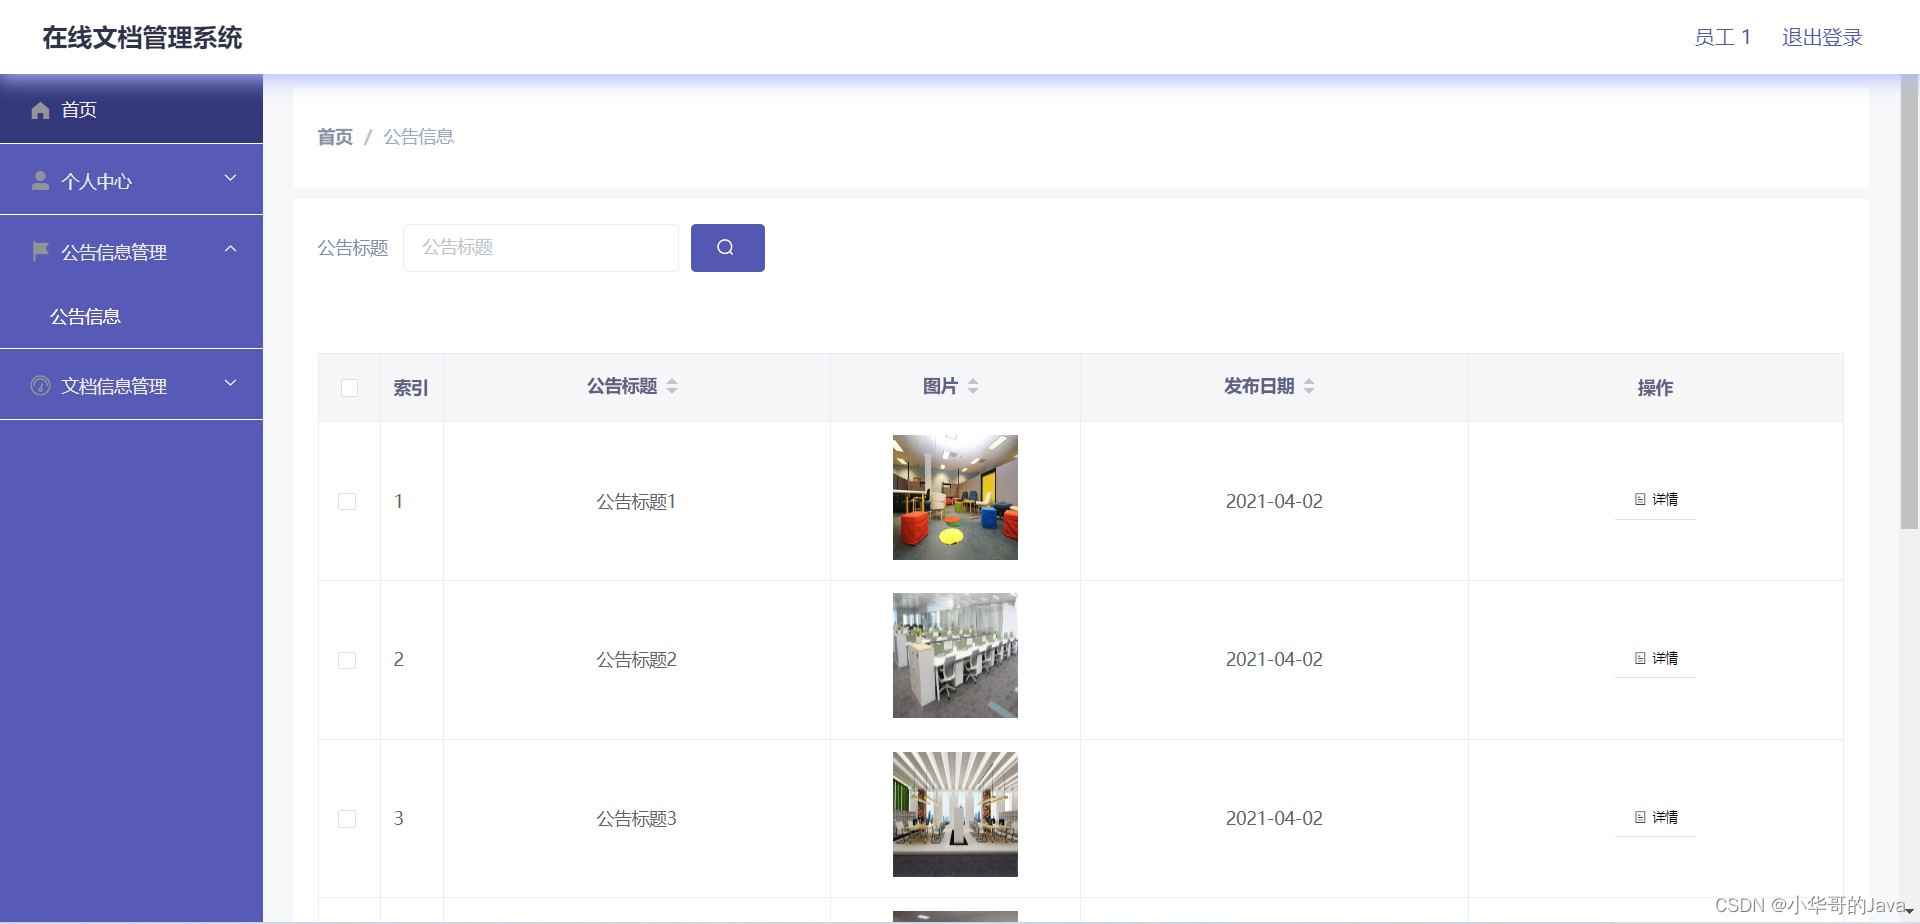Click the 操作 column header
The image size is (1920, 924).
[1655, 388]
